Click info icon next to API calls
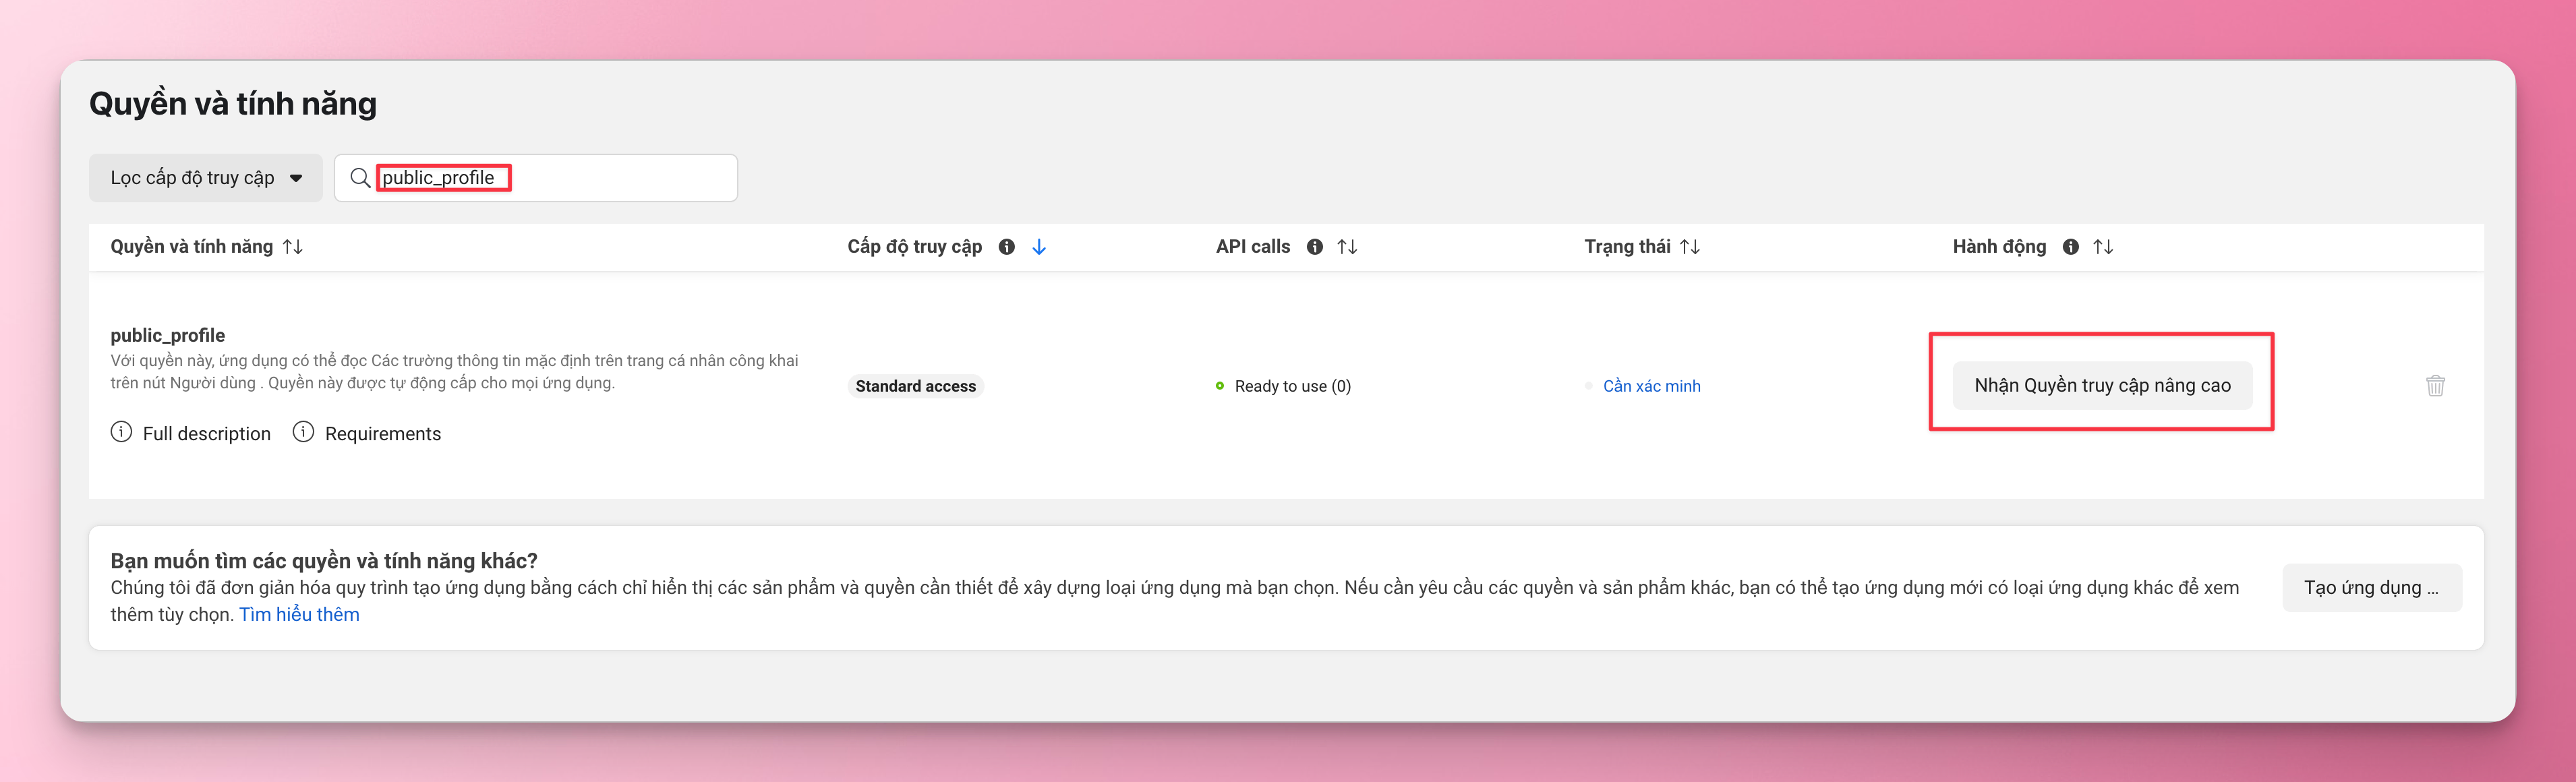Viewport: 2576px width, 782px height. [x=1314, y=247]
